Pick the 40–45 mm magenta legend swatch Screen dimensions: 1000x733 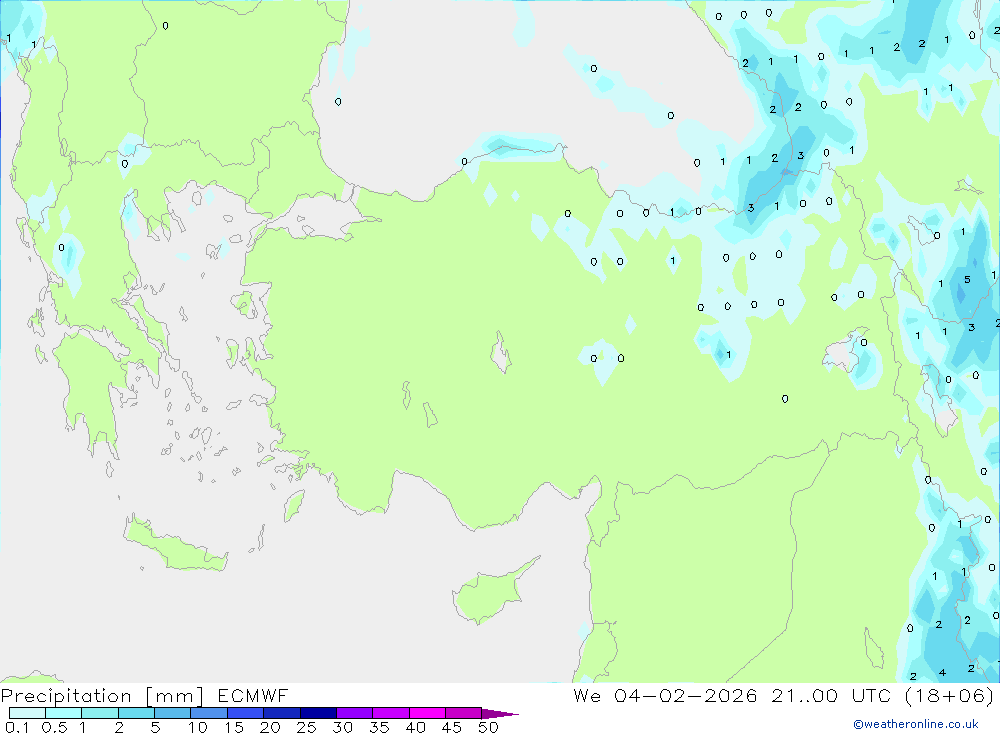(427, 713)
